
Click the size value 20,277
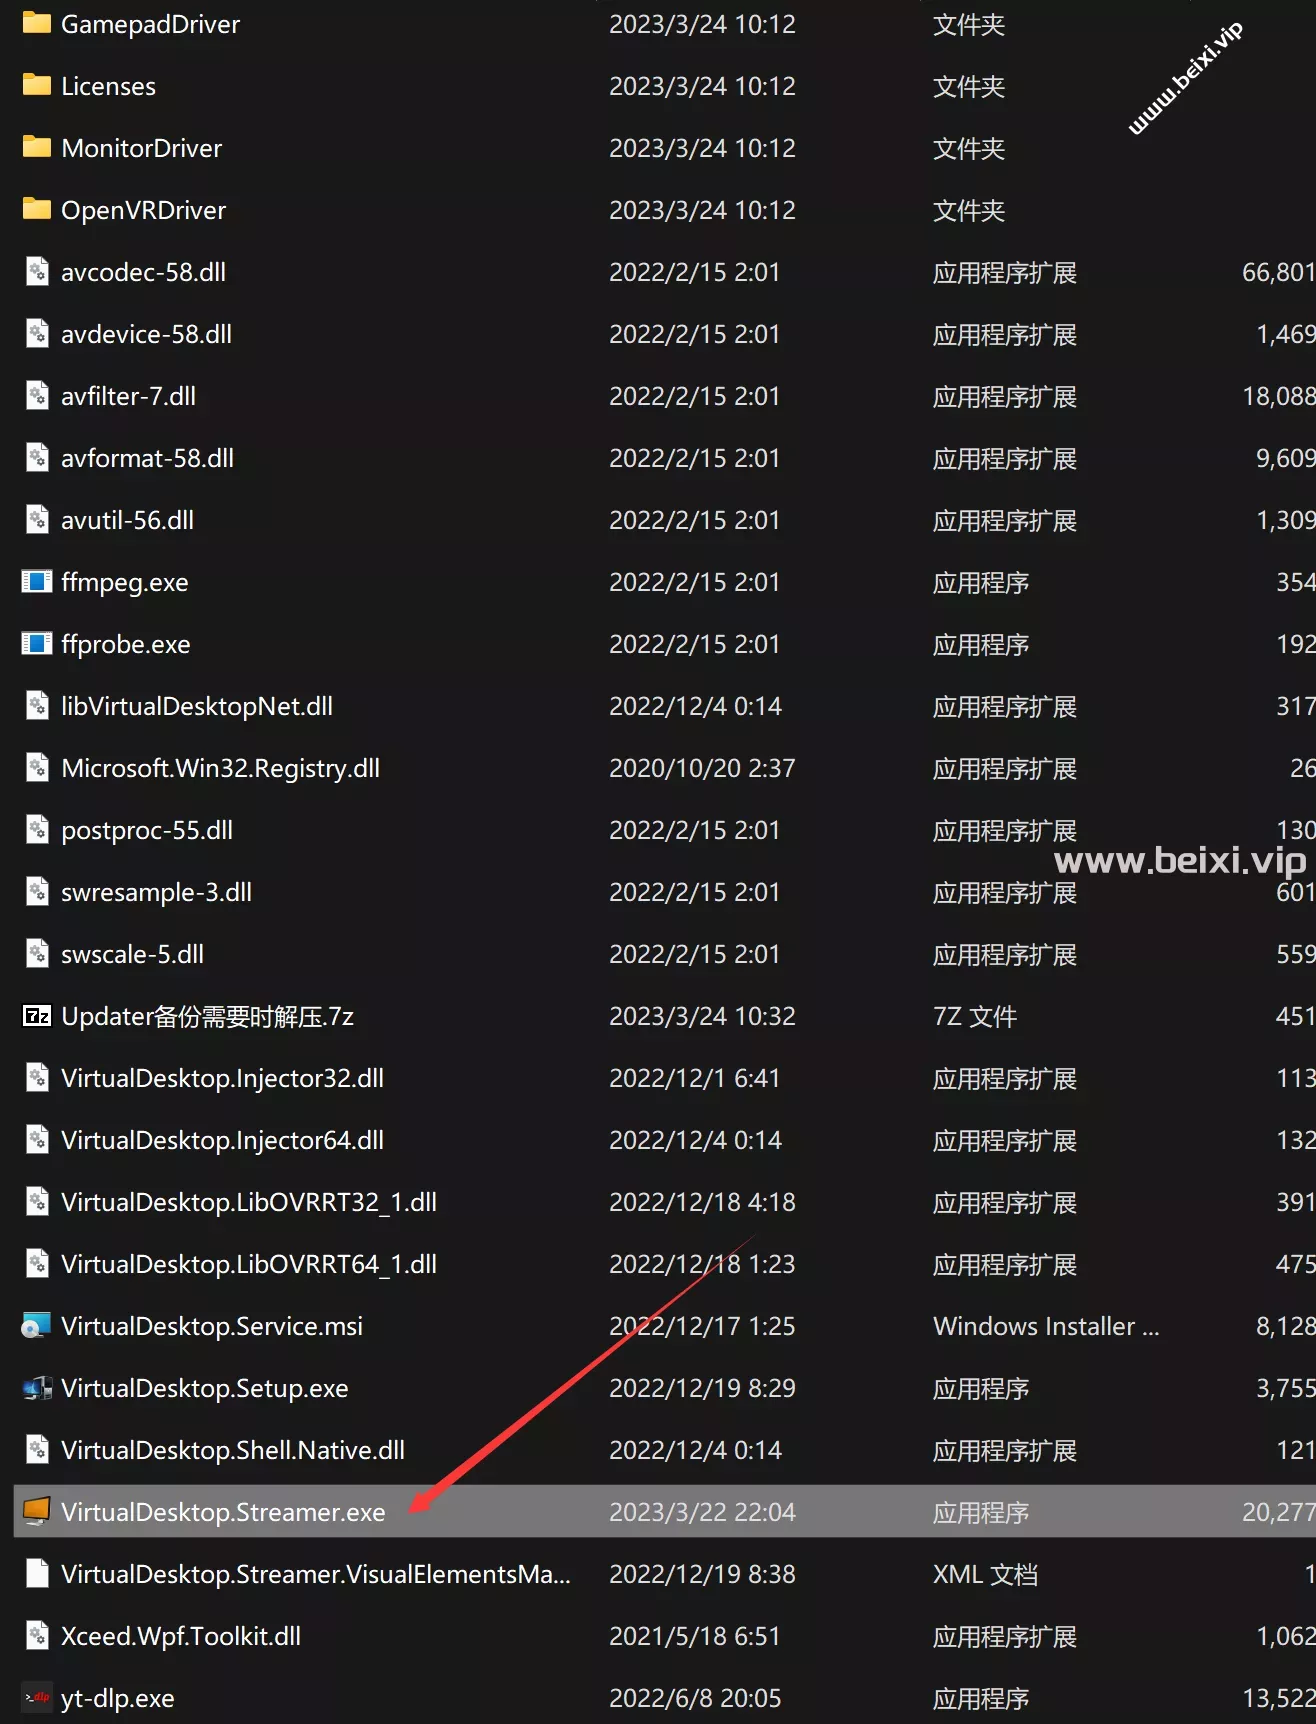coord(1278,1512)
